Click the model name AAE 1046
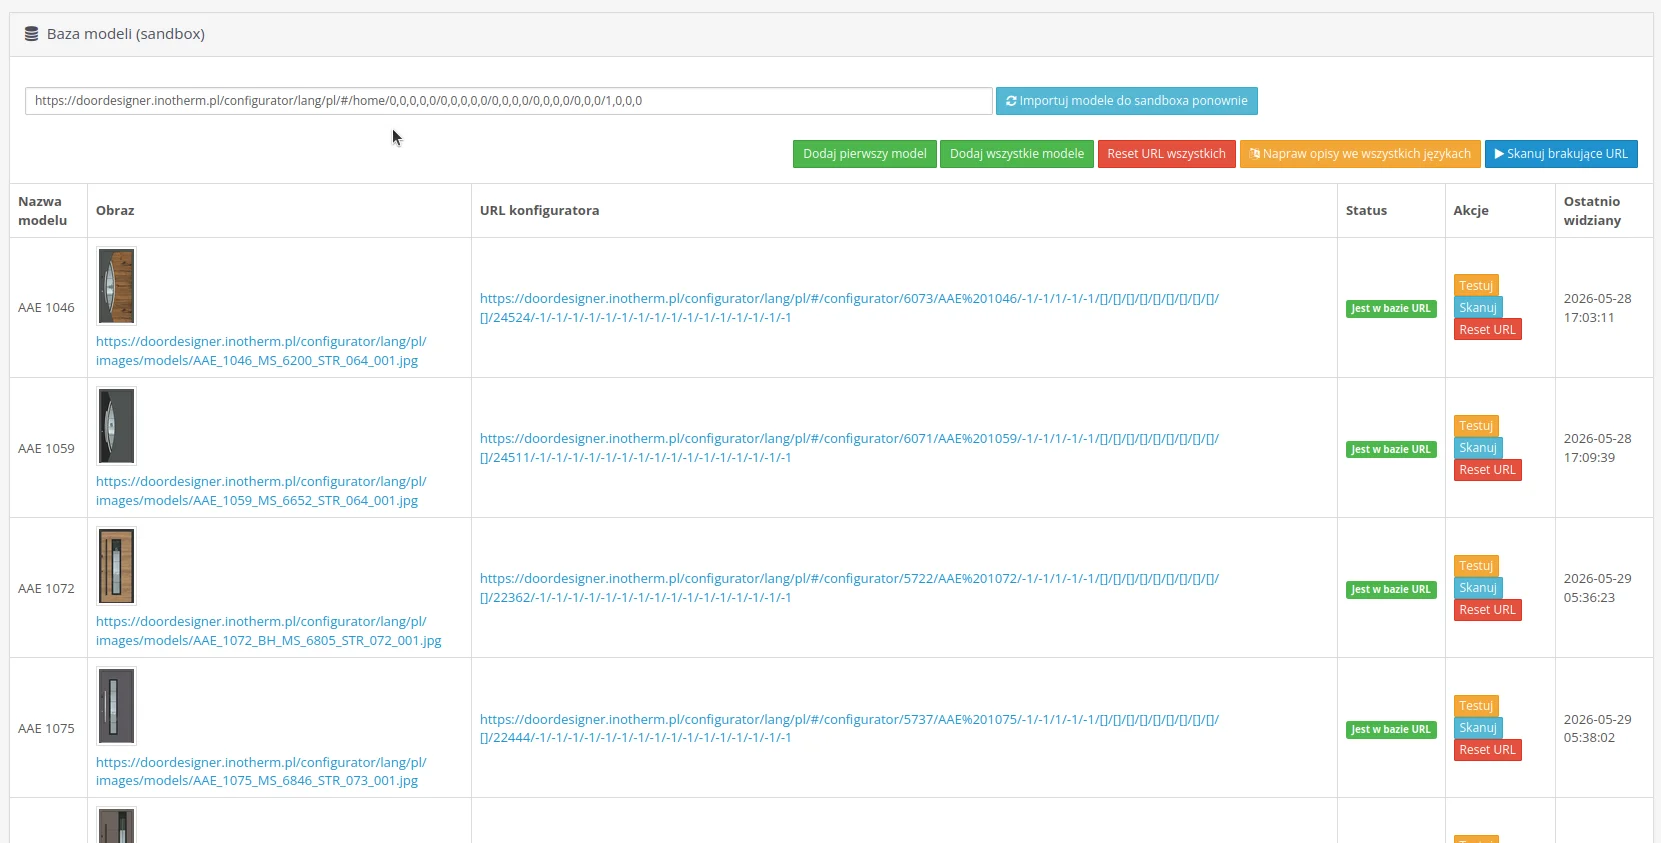Image resolution: width=1661 pixels, height=843 pixels. 46,308
